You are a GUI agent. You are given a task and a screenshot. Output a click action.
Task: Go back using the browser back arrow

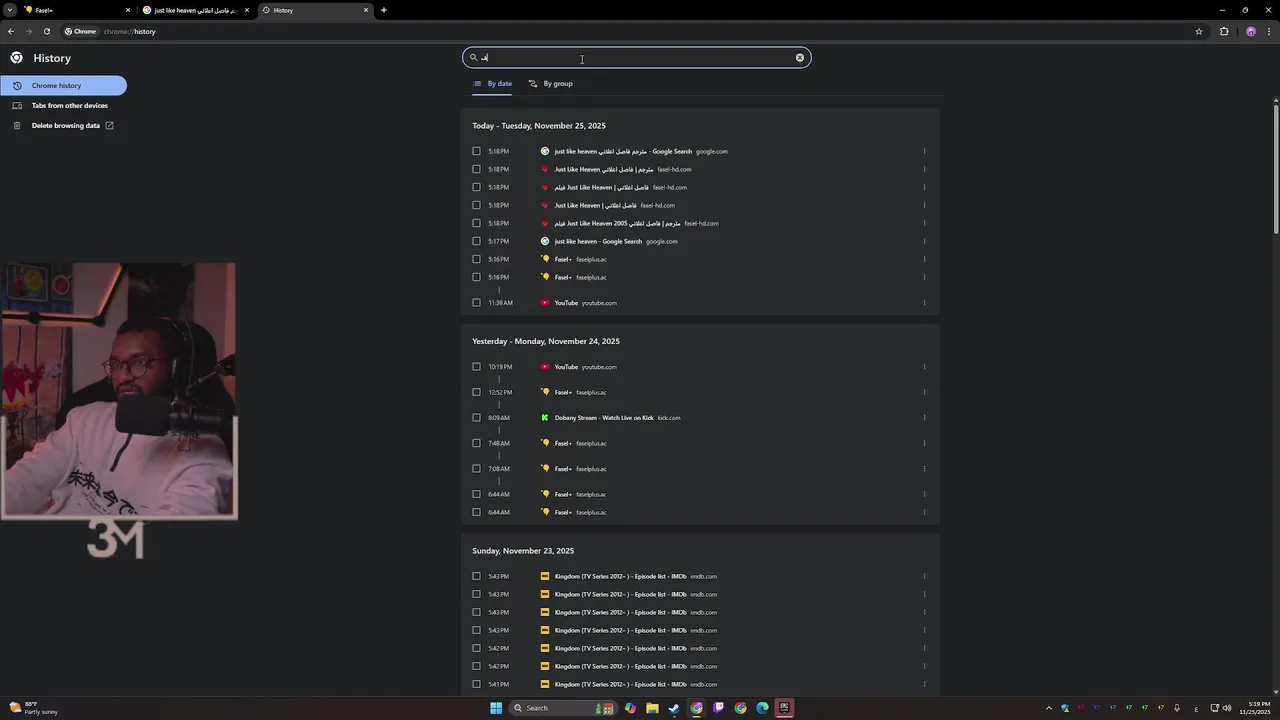click(x=11, y=32)
